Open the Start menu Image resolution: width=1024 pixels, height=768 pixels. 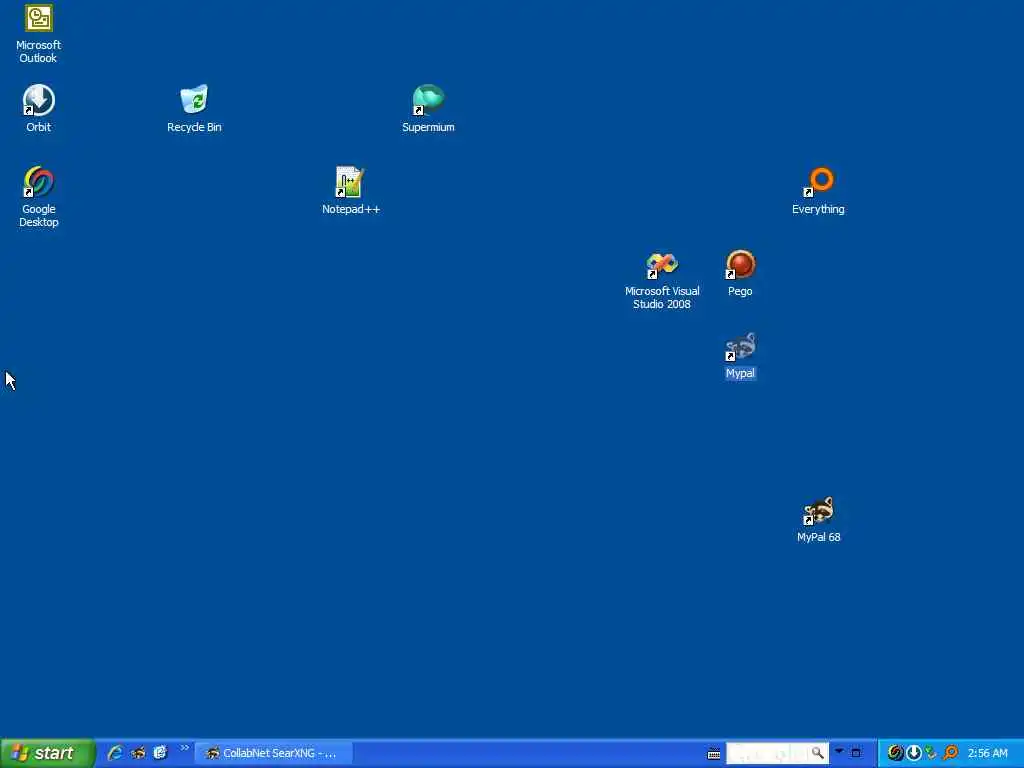coord(48,753)
